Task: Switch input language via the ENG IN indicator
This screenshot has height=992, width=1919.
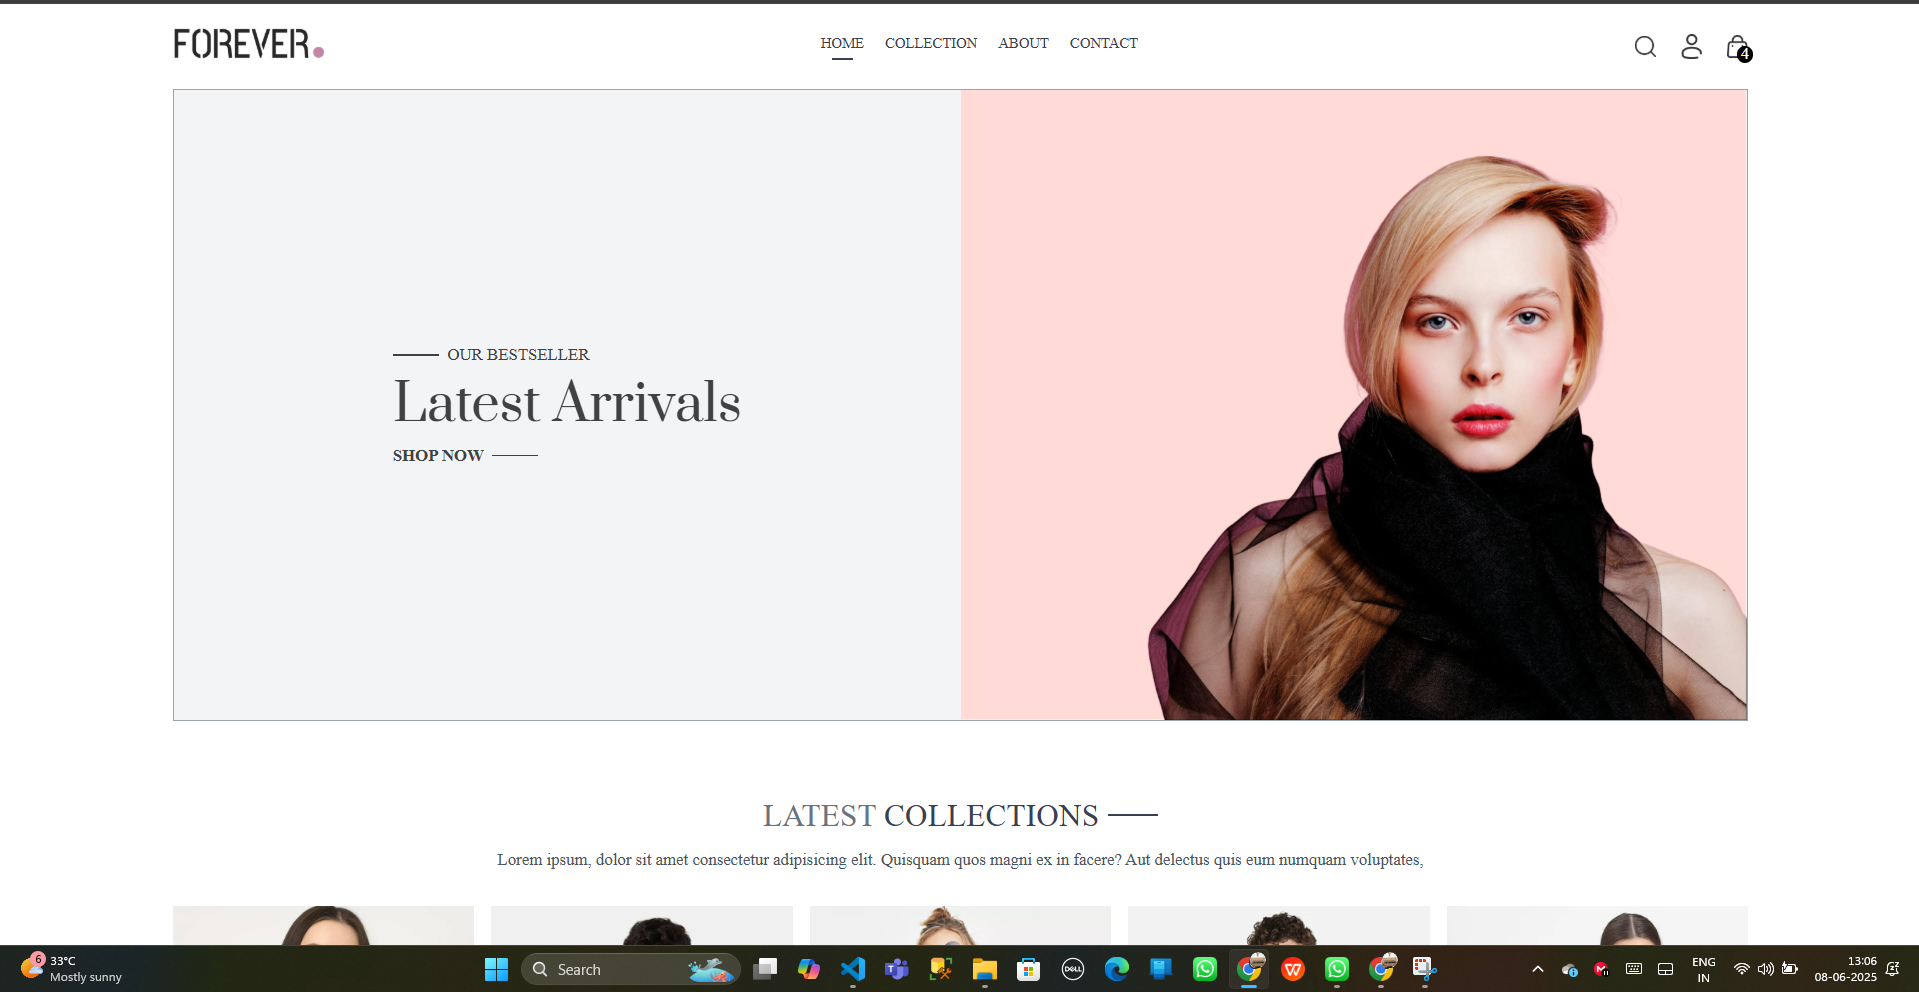Action: [1703, 969]
